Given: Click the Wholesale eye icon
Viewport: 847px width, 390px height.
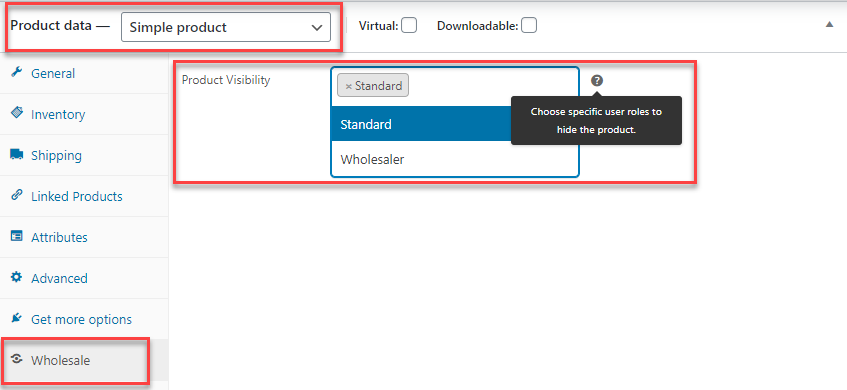Looking at the screenshot, I should [x=17, y=359].
